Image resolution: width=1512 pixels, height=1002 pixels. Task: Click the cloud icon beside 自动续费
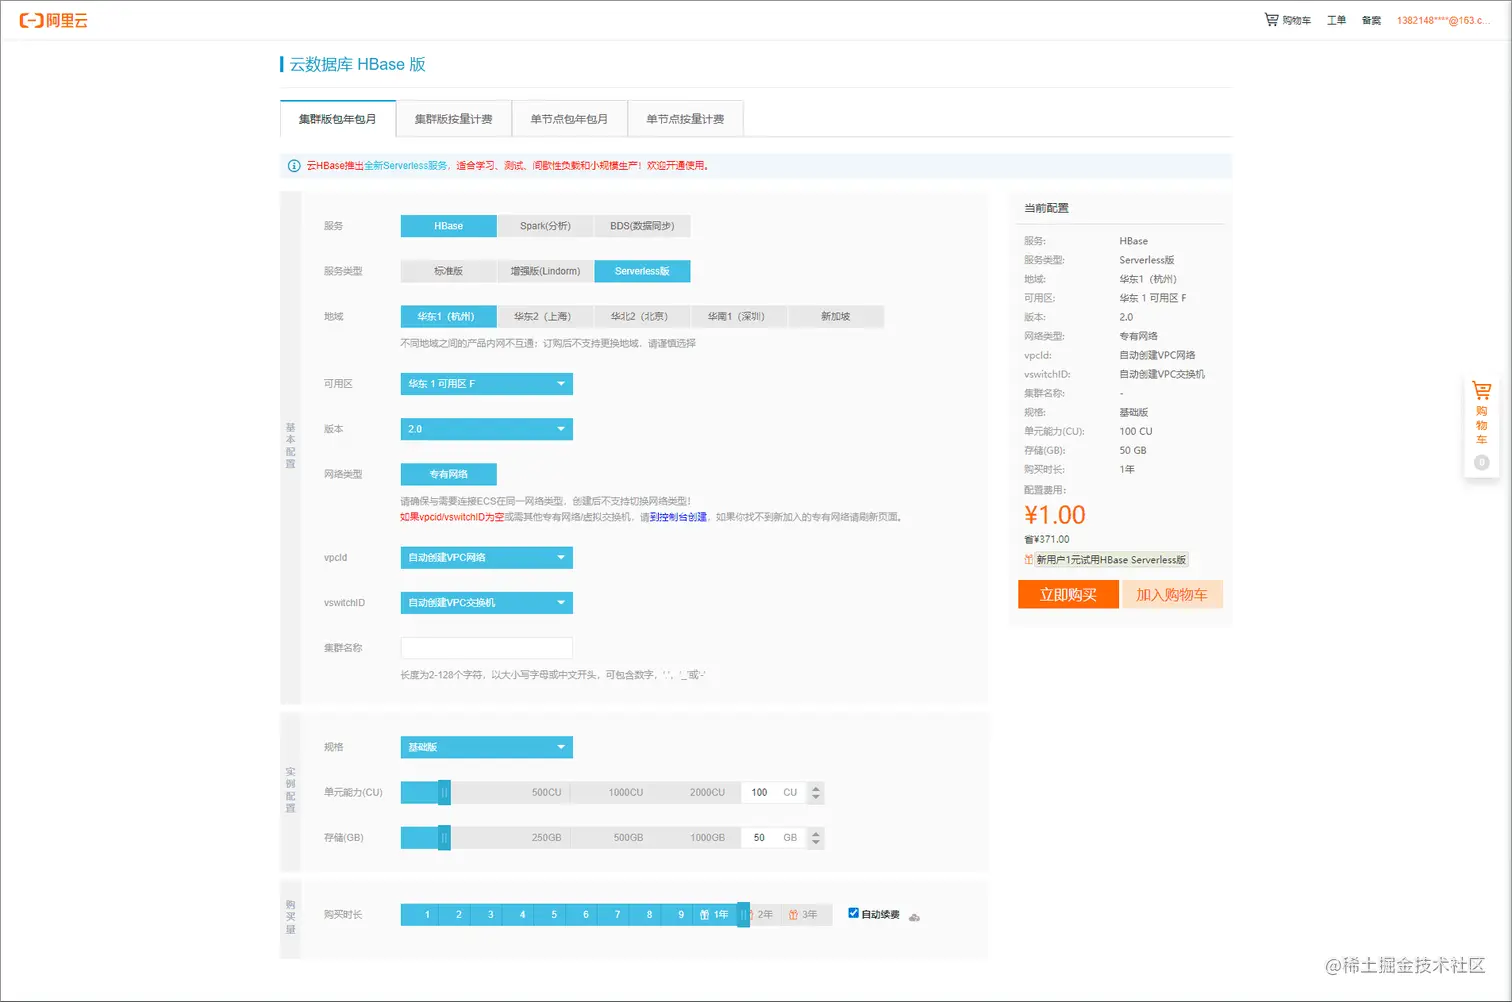[914, 916]
